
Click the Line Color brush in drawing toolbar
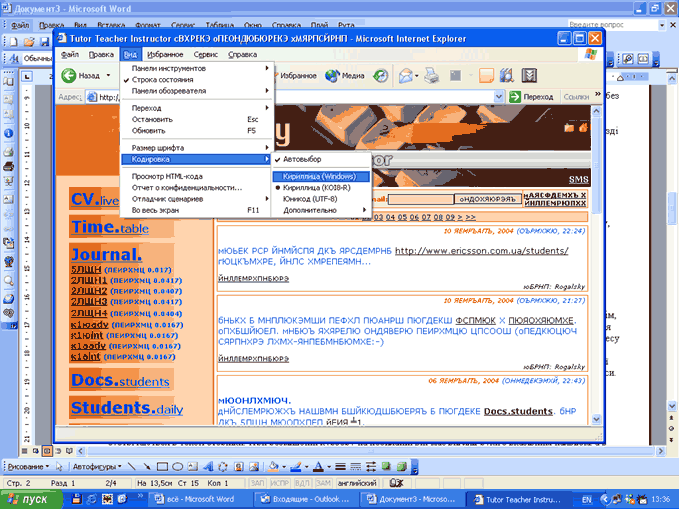point(296,467)
